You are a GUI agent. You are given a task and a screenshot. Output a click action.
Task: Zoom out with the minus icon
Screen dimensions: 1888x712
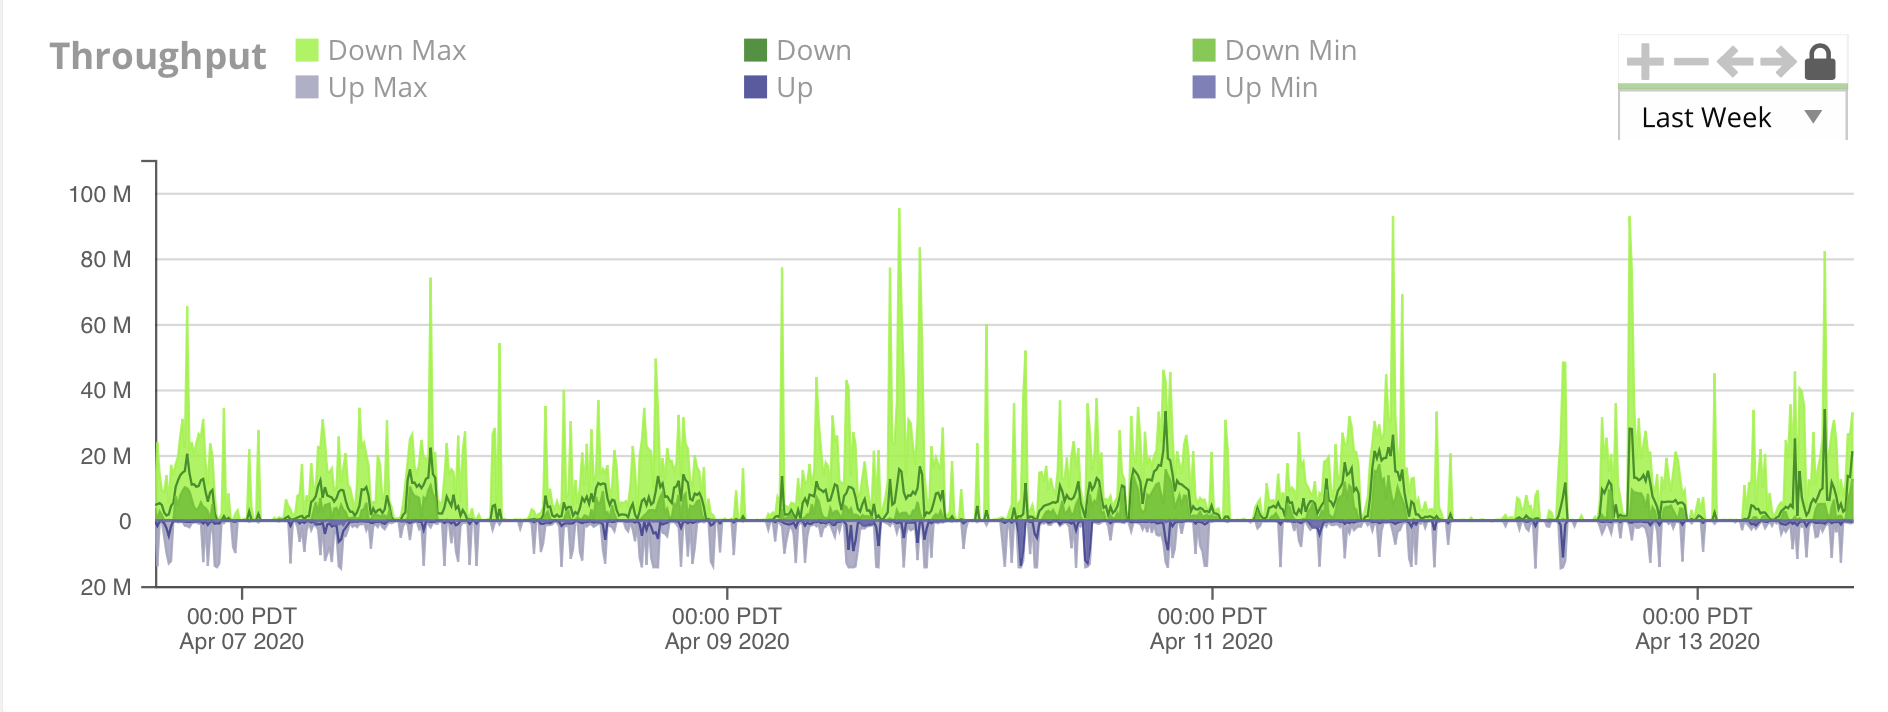click(x=1691, y=62)
